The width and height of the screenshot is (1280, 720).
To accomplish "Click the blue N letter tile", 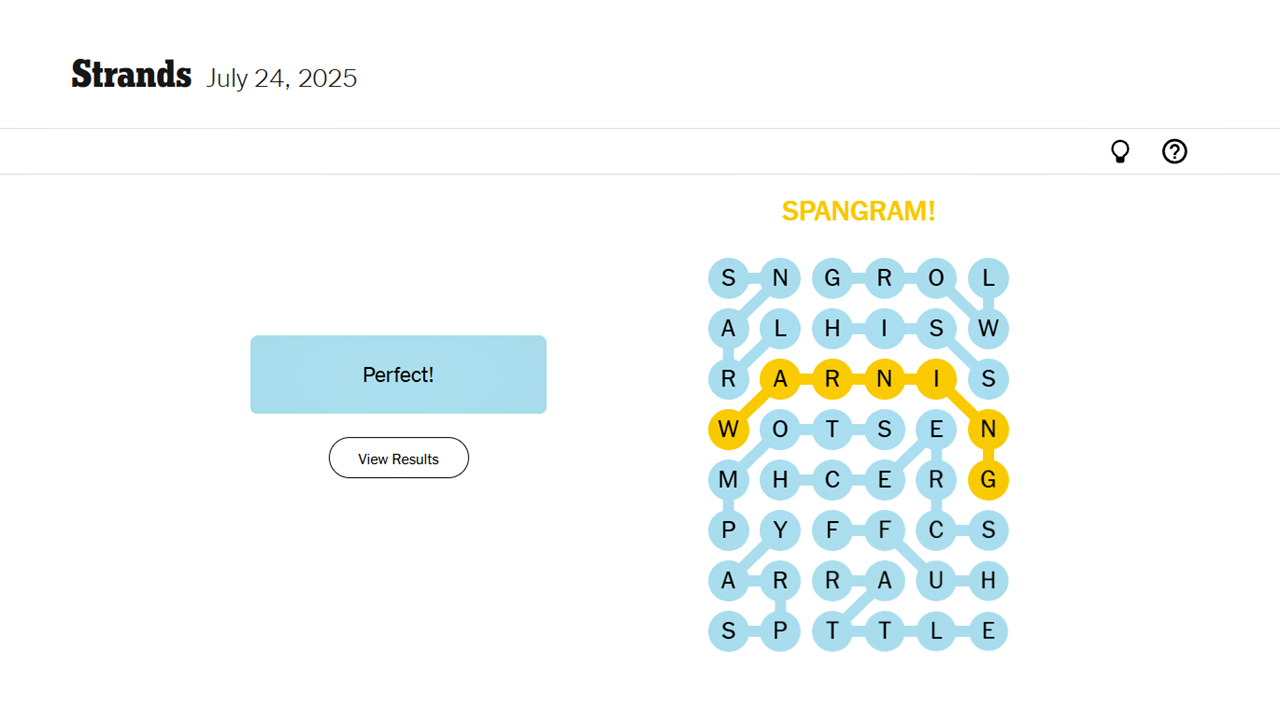I will tap(780, 278).
